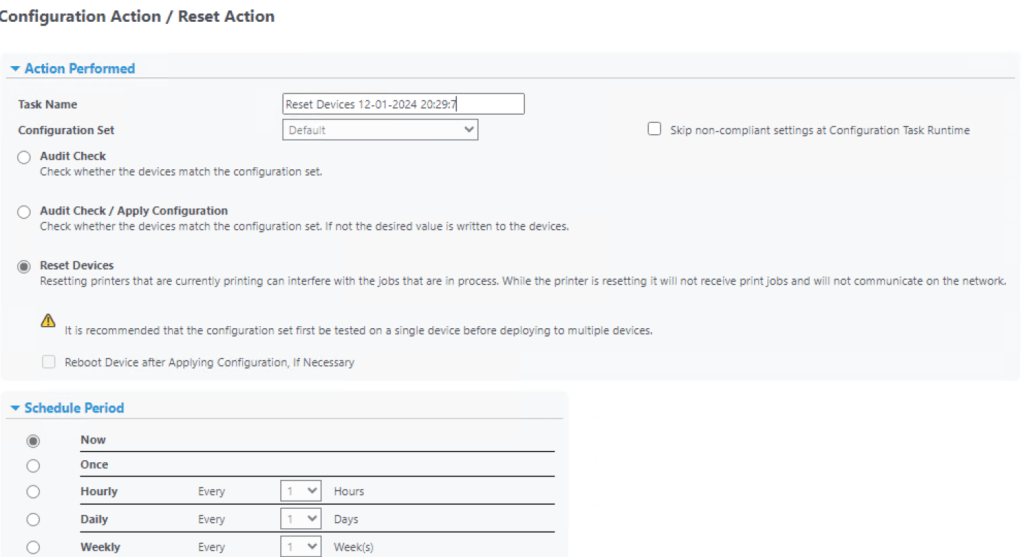Select the Hourly schedule radio button
Screen dimensions: 1023x557
coord(33,492)
